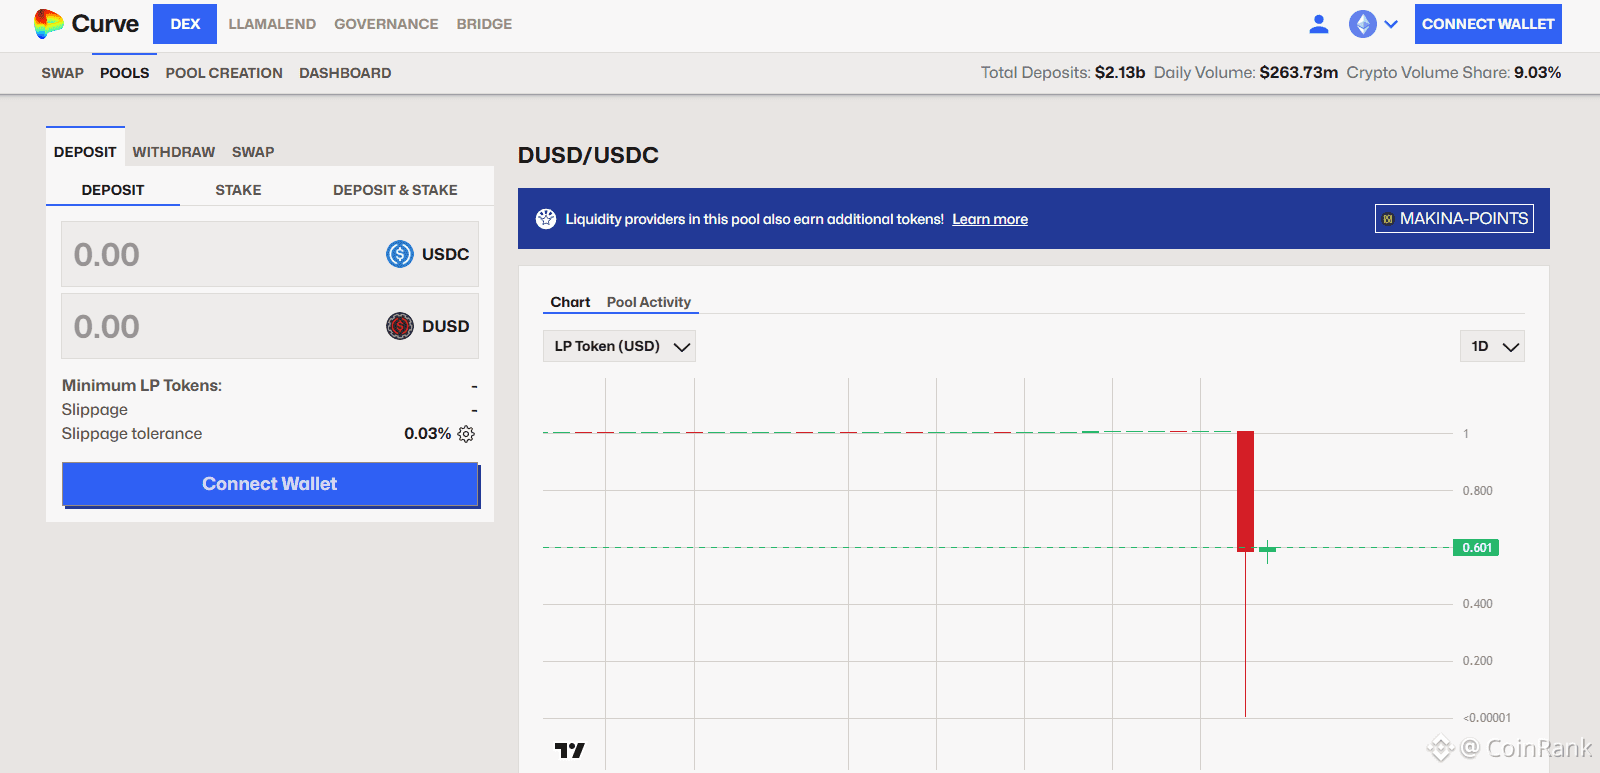Open slippage tolerance gear settings
The image size is (1600, 773).
[466, 434]
